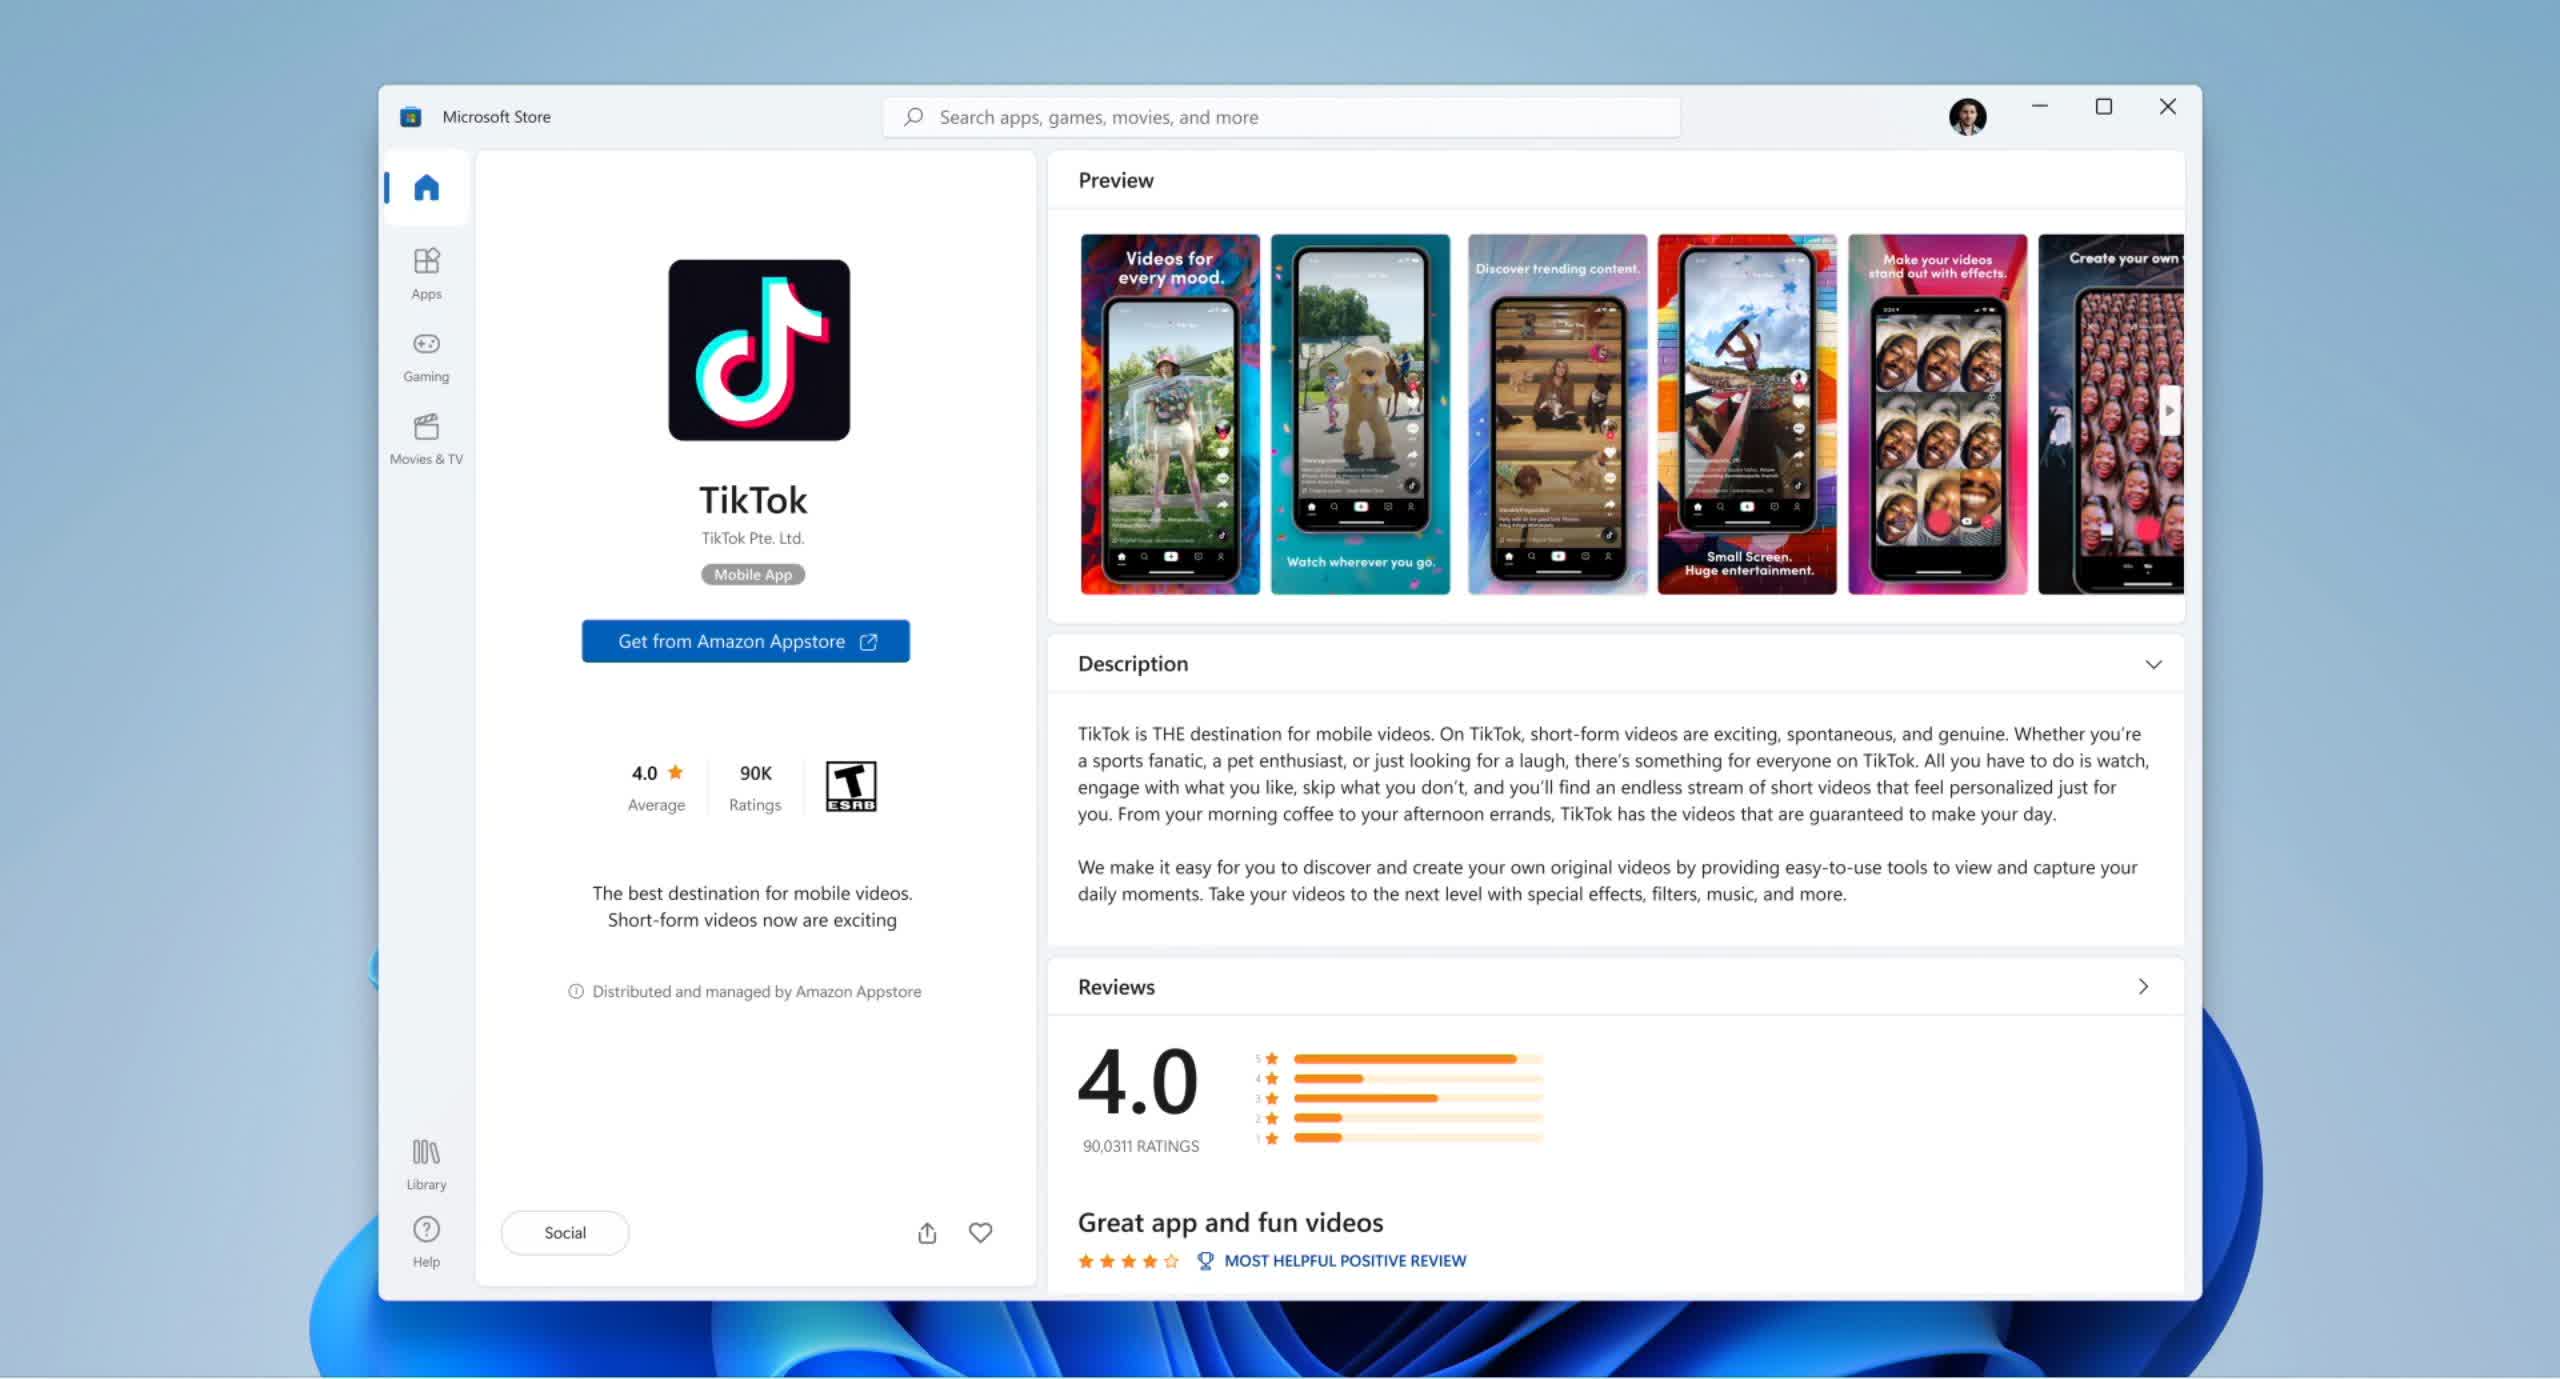Add TikTok to wishlist with heart icon
Image resolution: width=2560 pixels, height=1379 pixels.
click(980, 1233)
